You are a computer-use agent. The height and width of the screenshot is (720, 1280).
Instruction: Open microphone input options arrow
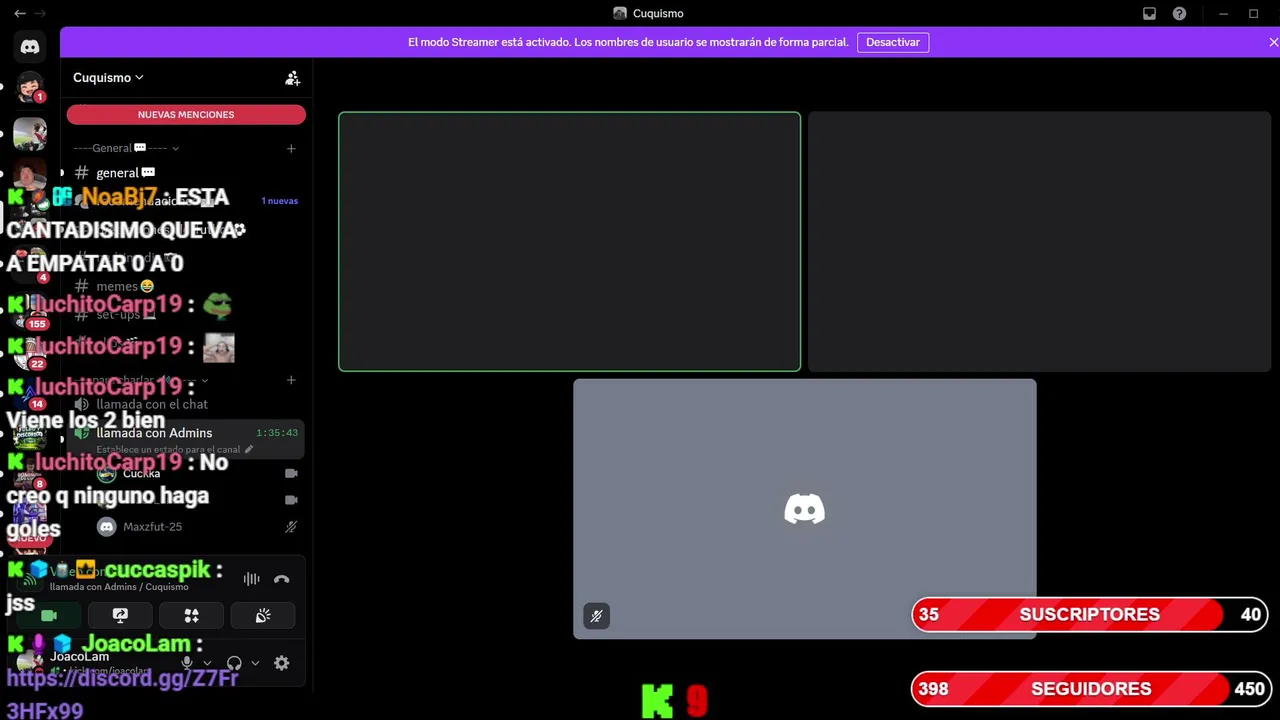(207, 663)
